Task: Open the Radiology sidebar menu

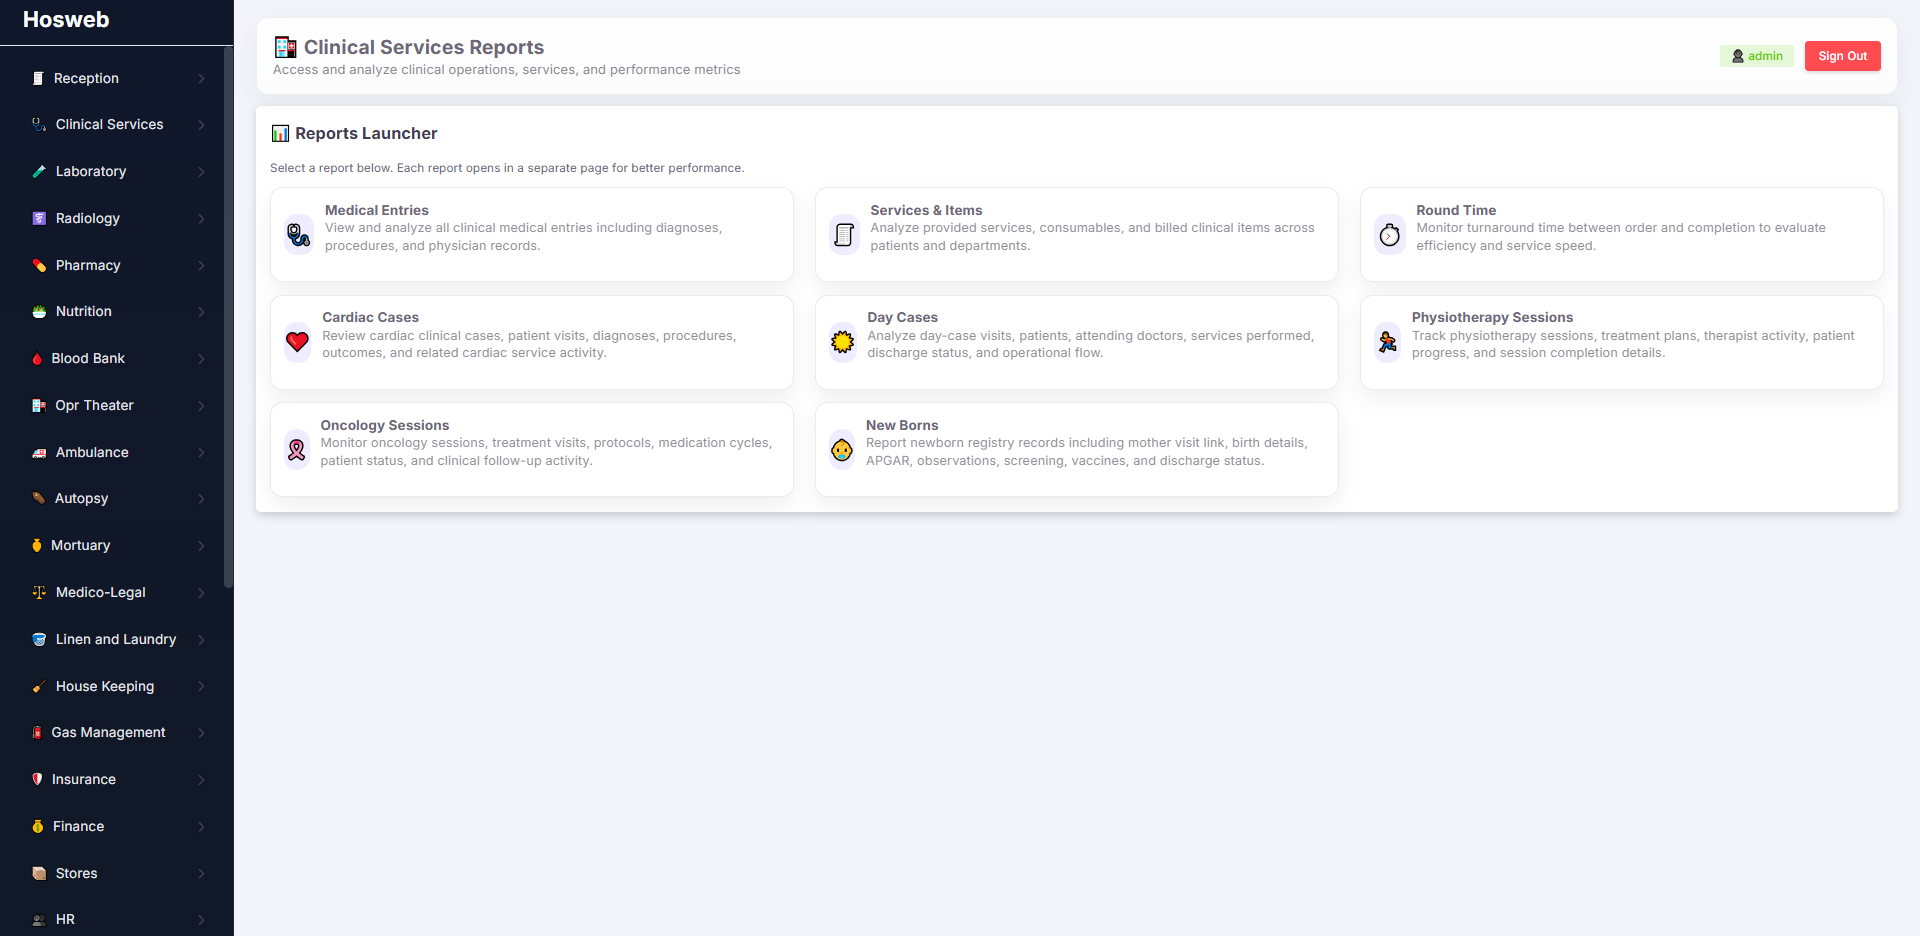Action: pos(117,218)
